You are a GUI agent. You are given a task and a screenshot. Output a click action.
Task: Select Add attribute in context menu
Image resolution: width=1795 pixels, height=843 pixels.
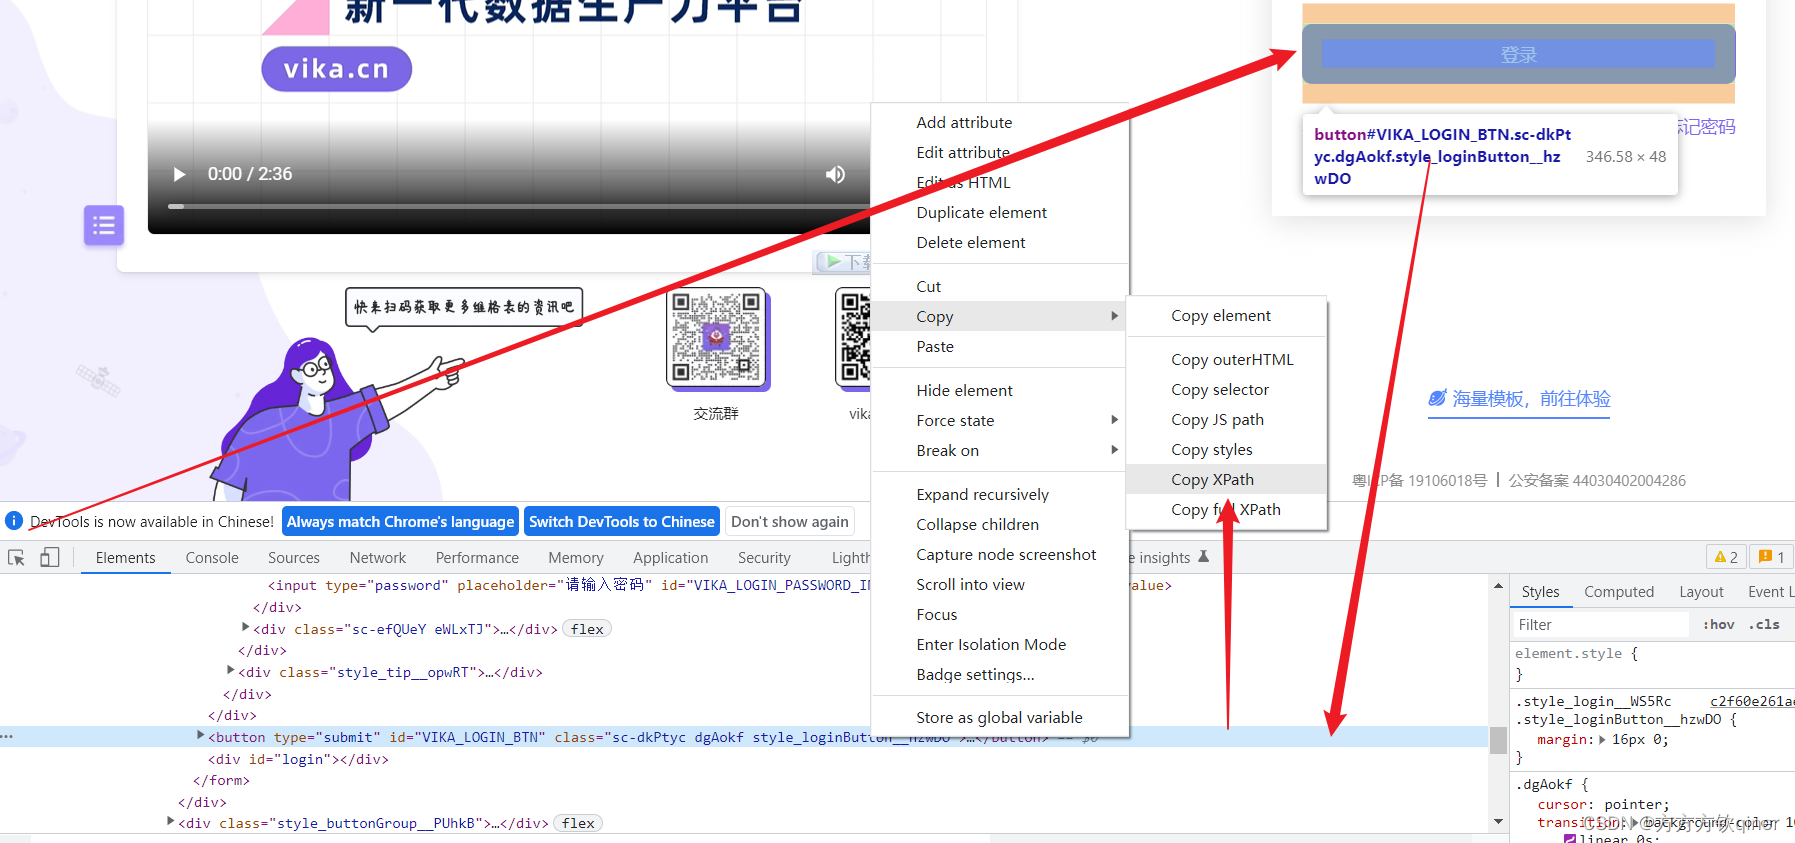click(1000, 122)
